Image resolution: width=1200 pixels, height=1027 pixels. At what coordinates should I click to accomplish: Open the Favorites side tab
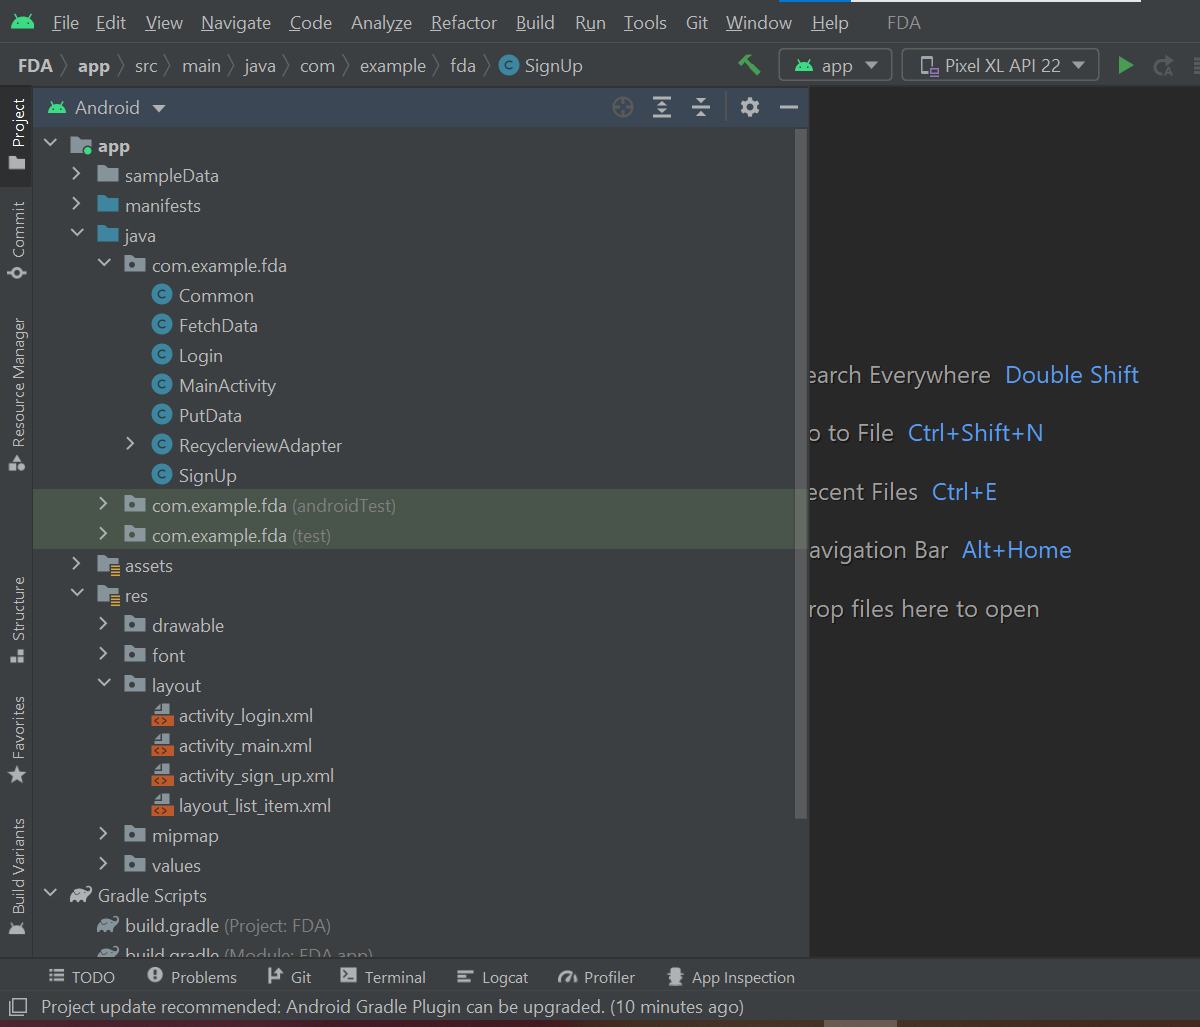[x=17, y=739]
